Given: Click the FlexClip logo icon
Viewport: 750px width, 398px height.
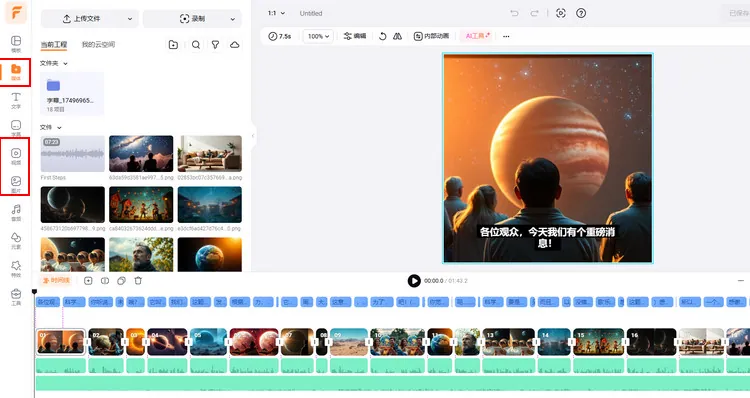Looking at the screenshot, I should coord(16,13).
